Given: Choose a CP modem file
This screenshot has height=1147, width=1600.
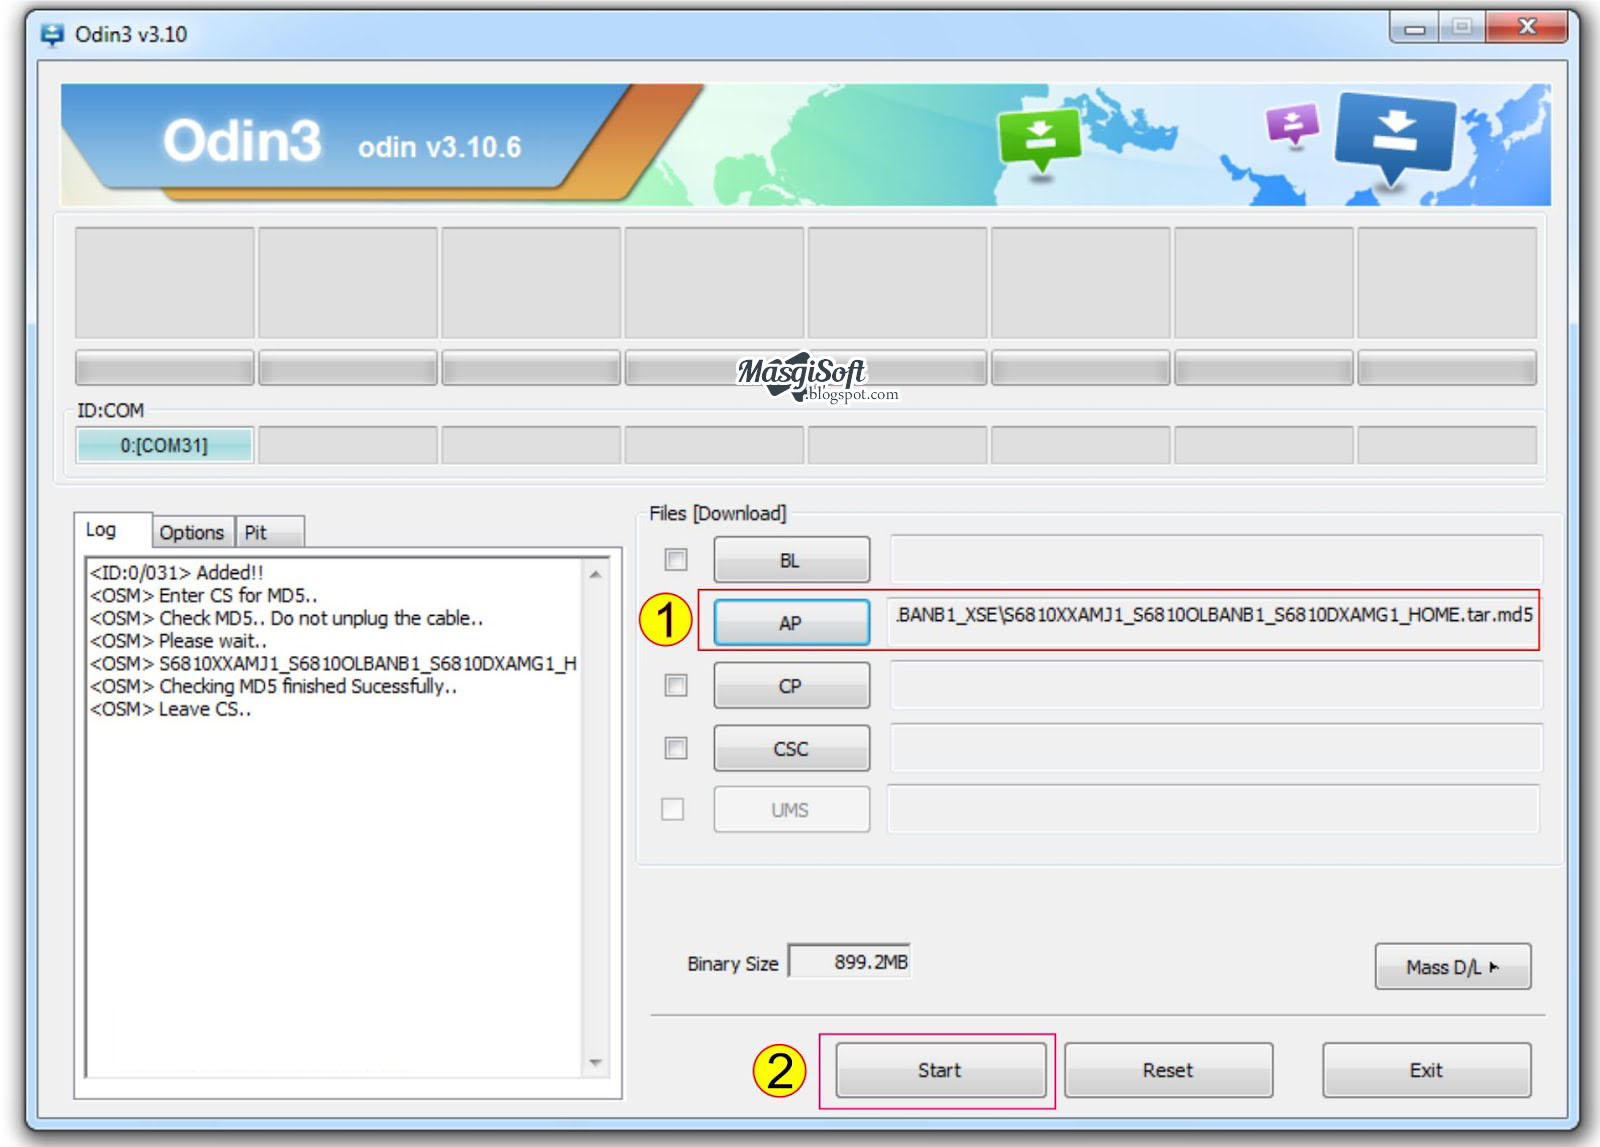Looking at the screenshot, I should 791,686.
